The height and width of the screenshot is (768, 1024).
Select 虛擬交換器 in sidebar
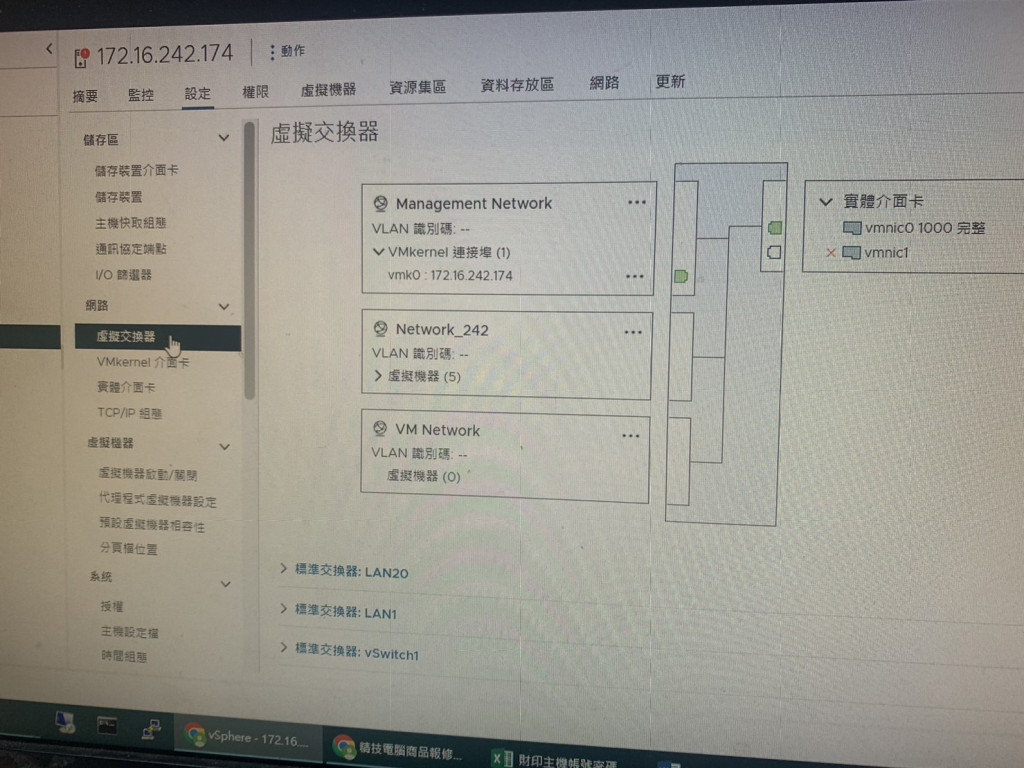[157, 337]
